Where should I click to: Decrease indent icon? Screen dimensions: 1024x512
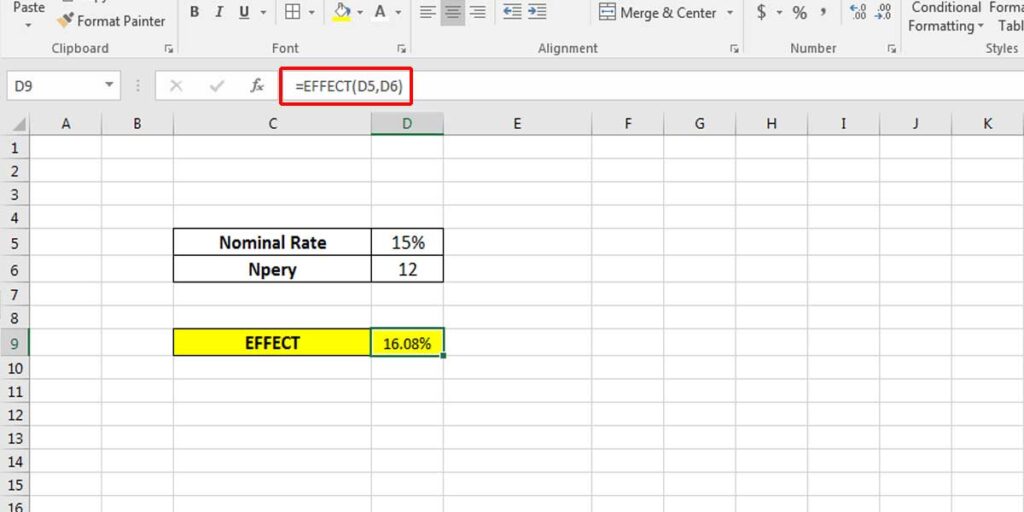pyautogui.click(x=513, y=12)
